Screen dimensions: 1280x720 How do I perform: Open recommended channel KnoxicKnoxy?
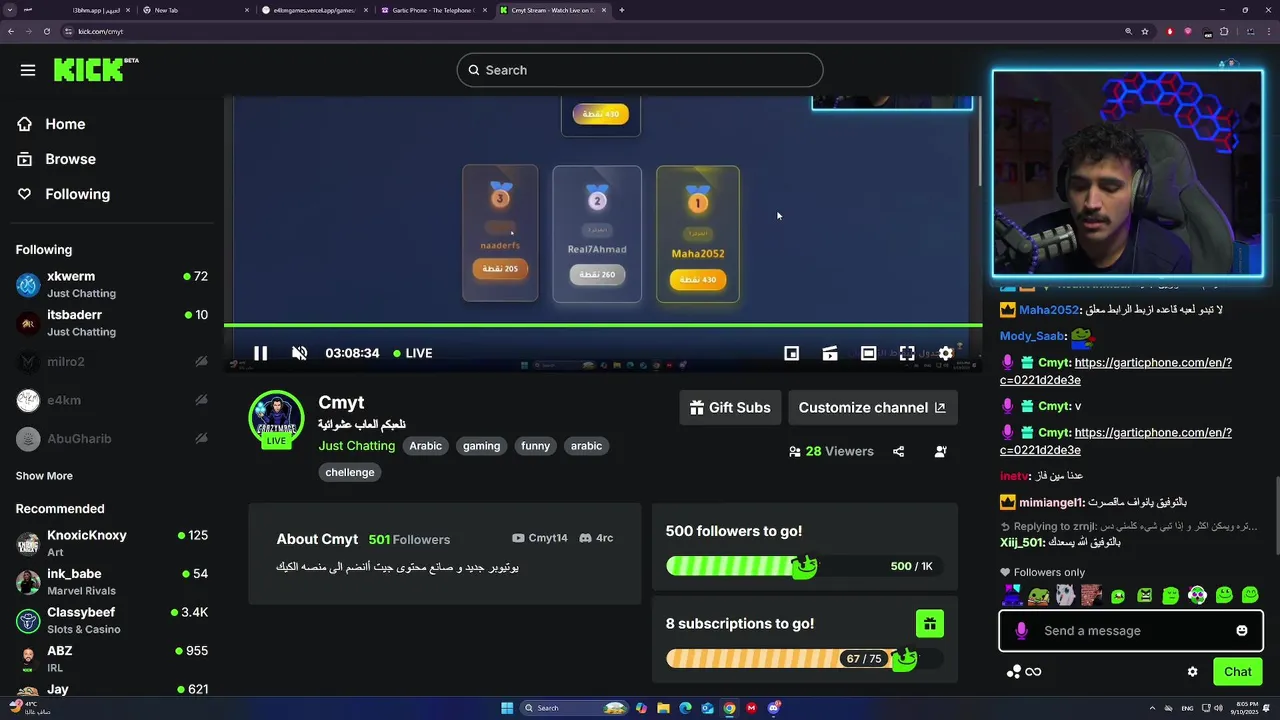112,543
